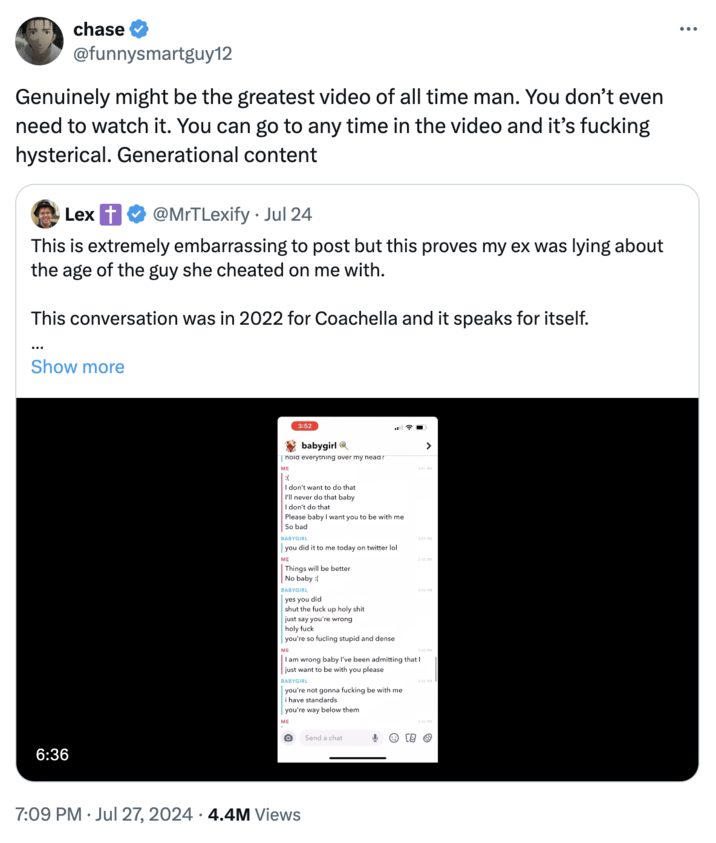
Task: Open the tweet's more options menu
Action: 687,28
